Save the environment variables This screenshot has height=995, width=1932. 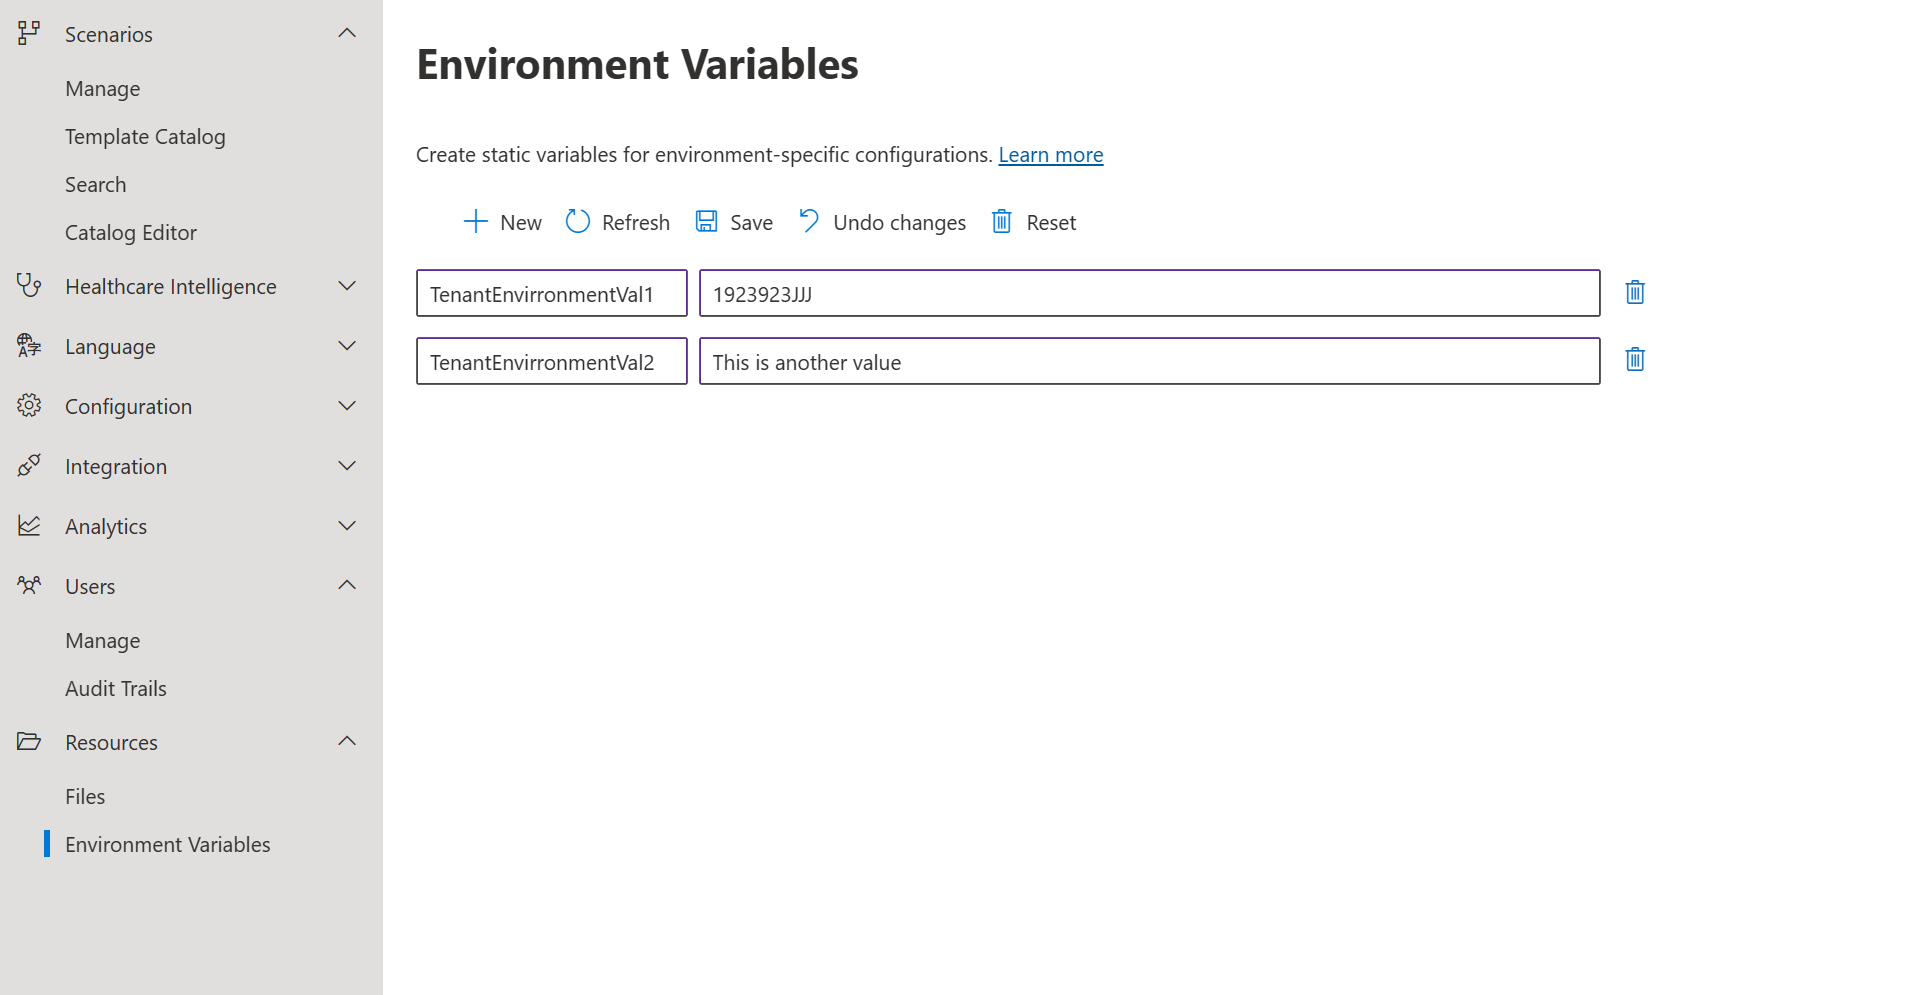[x=735, y=222]
